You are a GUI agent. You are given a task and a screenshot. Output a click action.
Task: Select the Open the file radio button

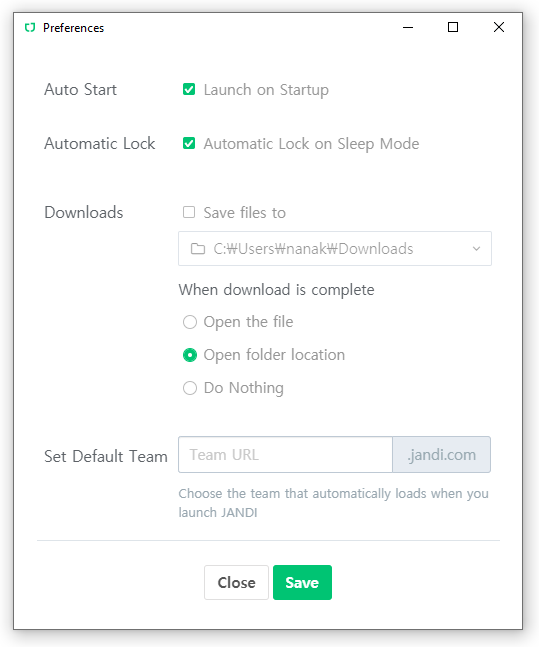(190, 322)
